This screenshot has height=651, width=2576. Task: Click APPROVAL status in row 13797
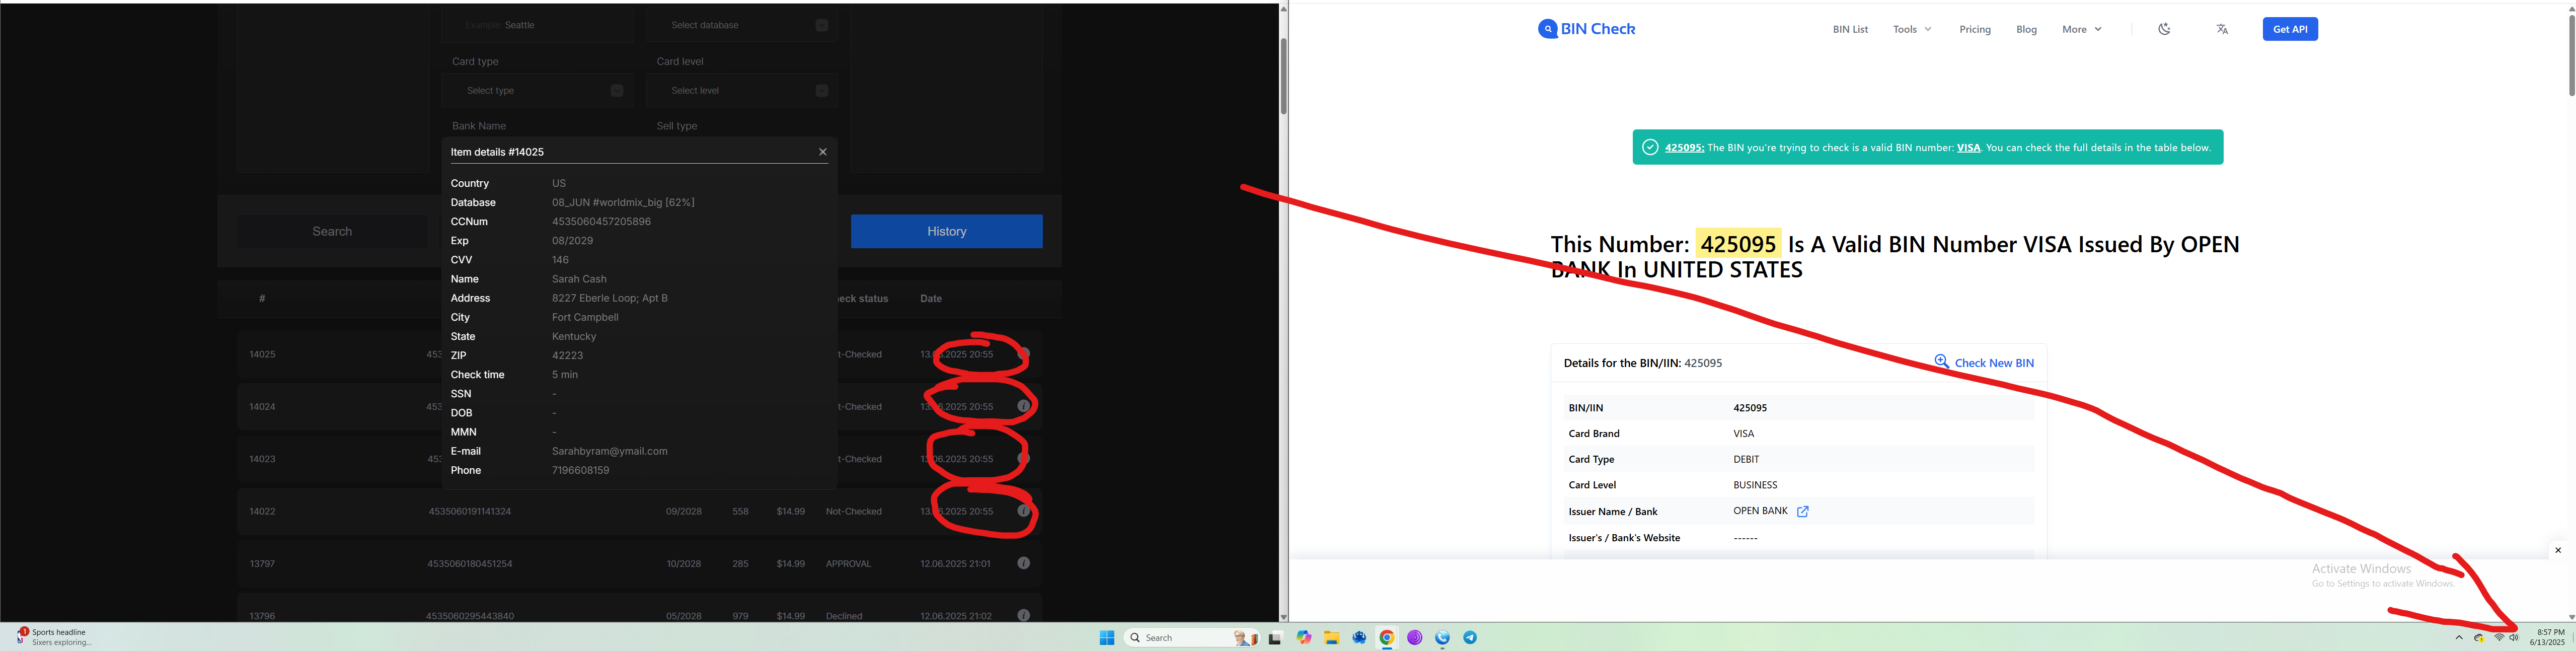[x=848, y=564]
